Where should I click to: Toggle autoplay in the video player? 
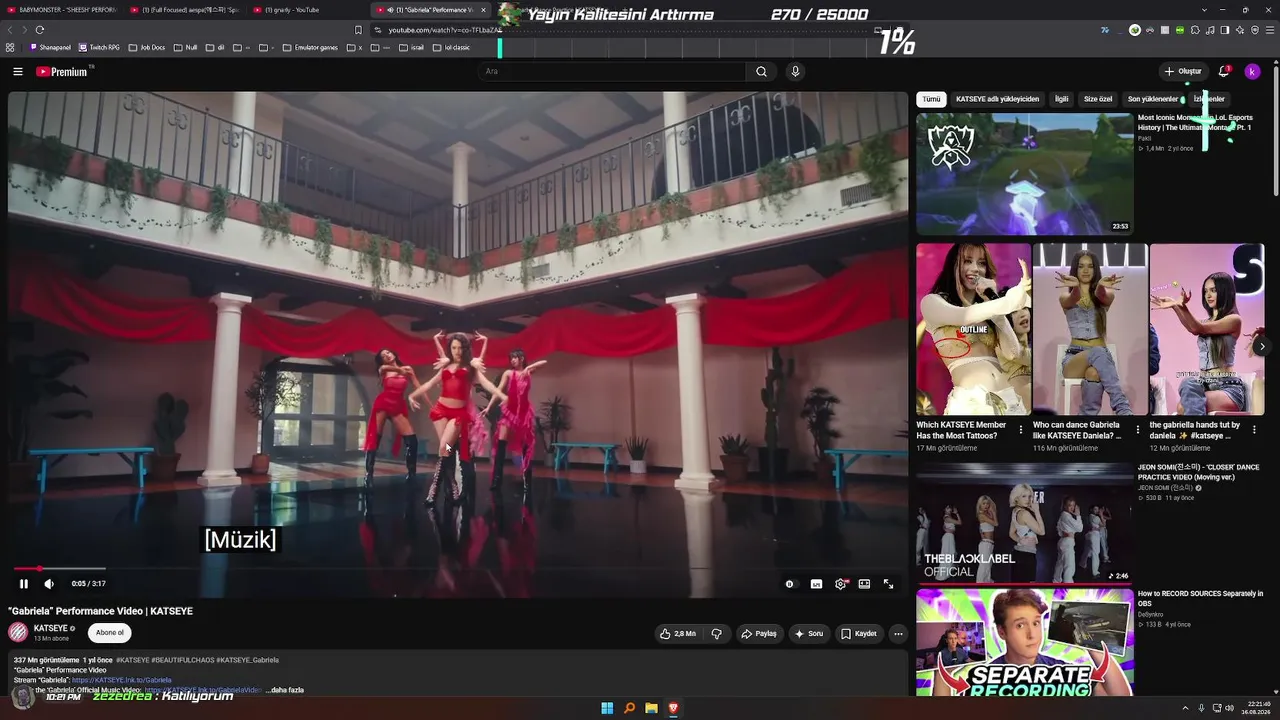click(x=790, y=584)
